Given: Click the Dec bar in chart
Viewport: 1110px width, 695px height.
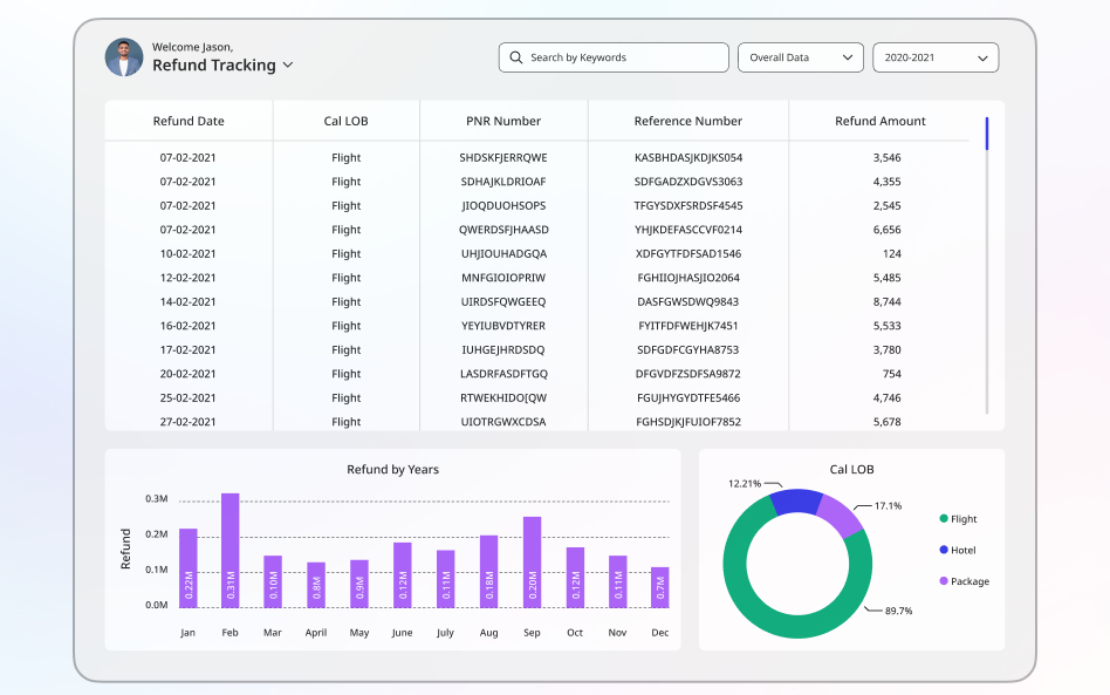Looking at the screenshot, I should tap(660, 587).
